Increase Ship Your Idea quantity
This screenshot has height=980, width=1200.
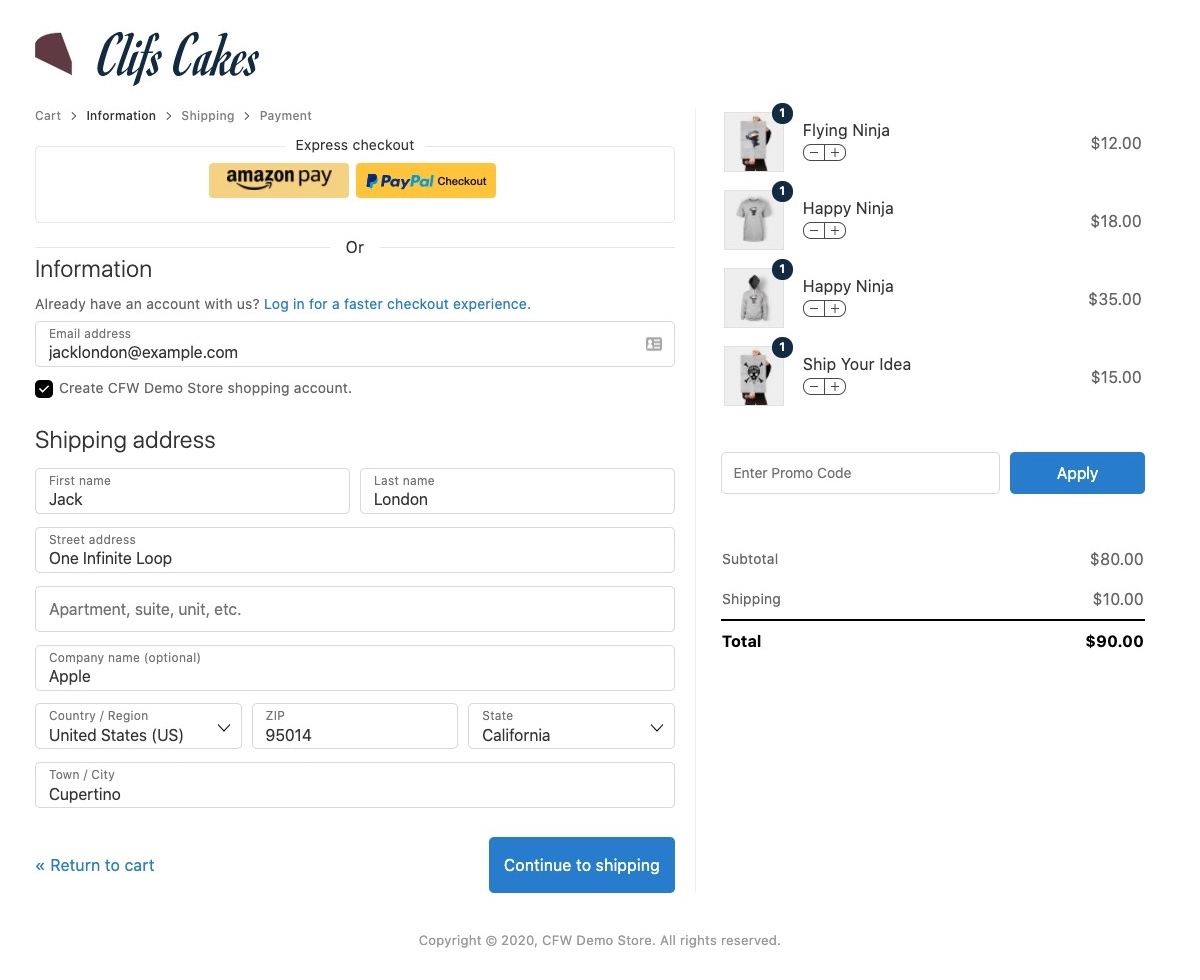[x=836, y=387]
